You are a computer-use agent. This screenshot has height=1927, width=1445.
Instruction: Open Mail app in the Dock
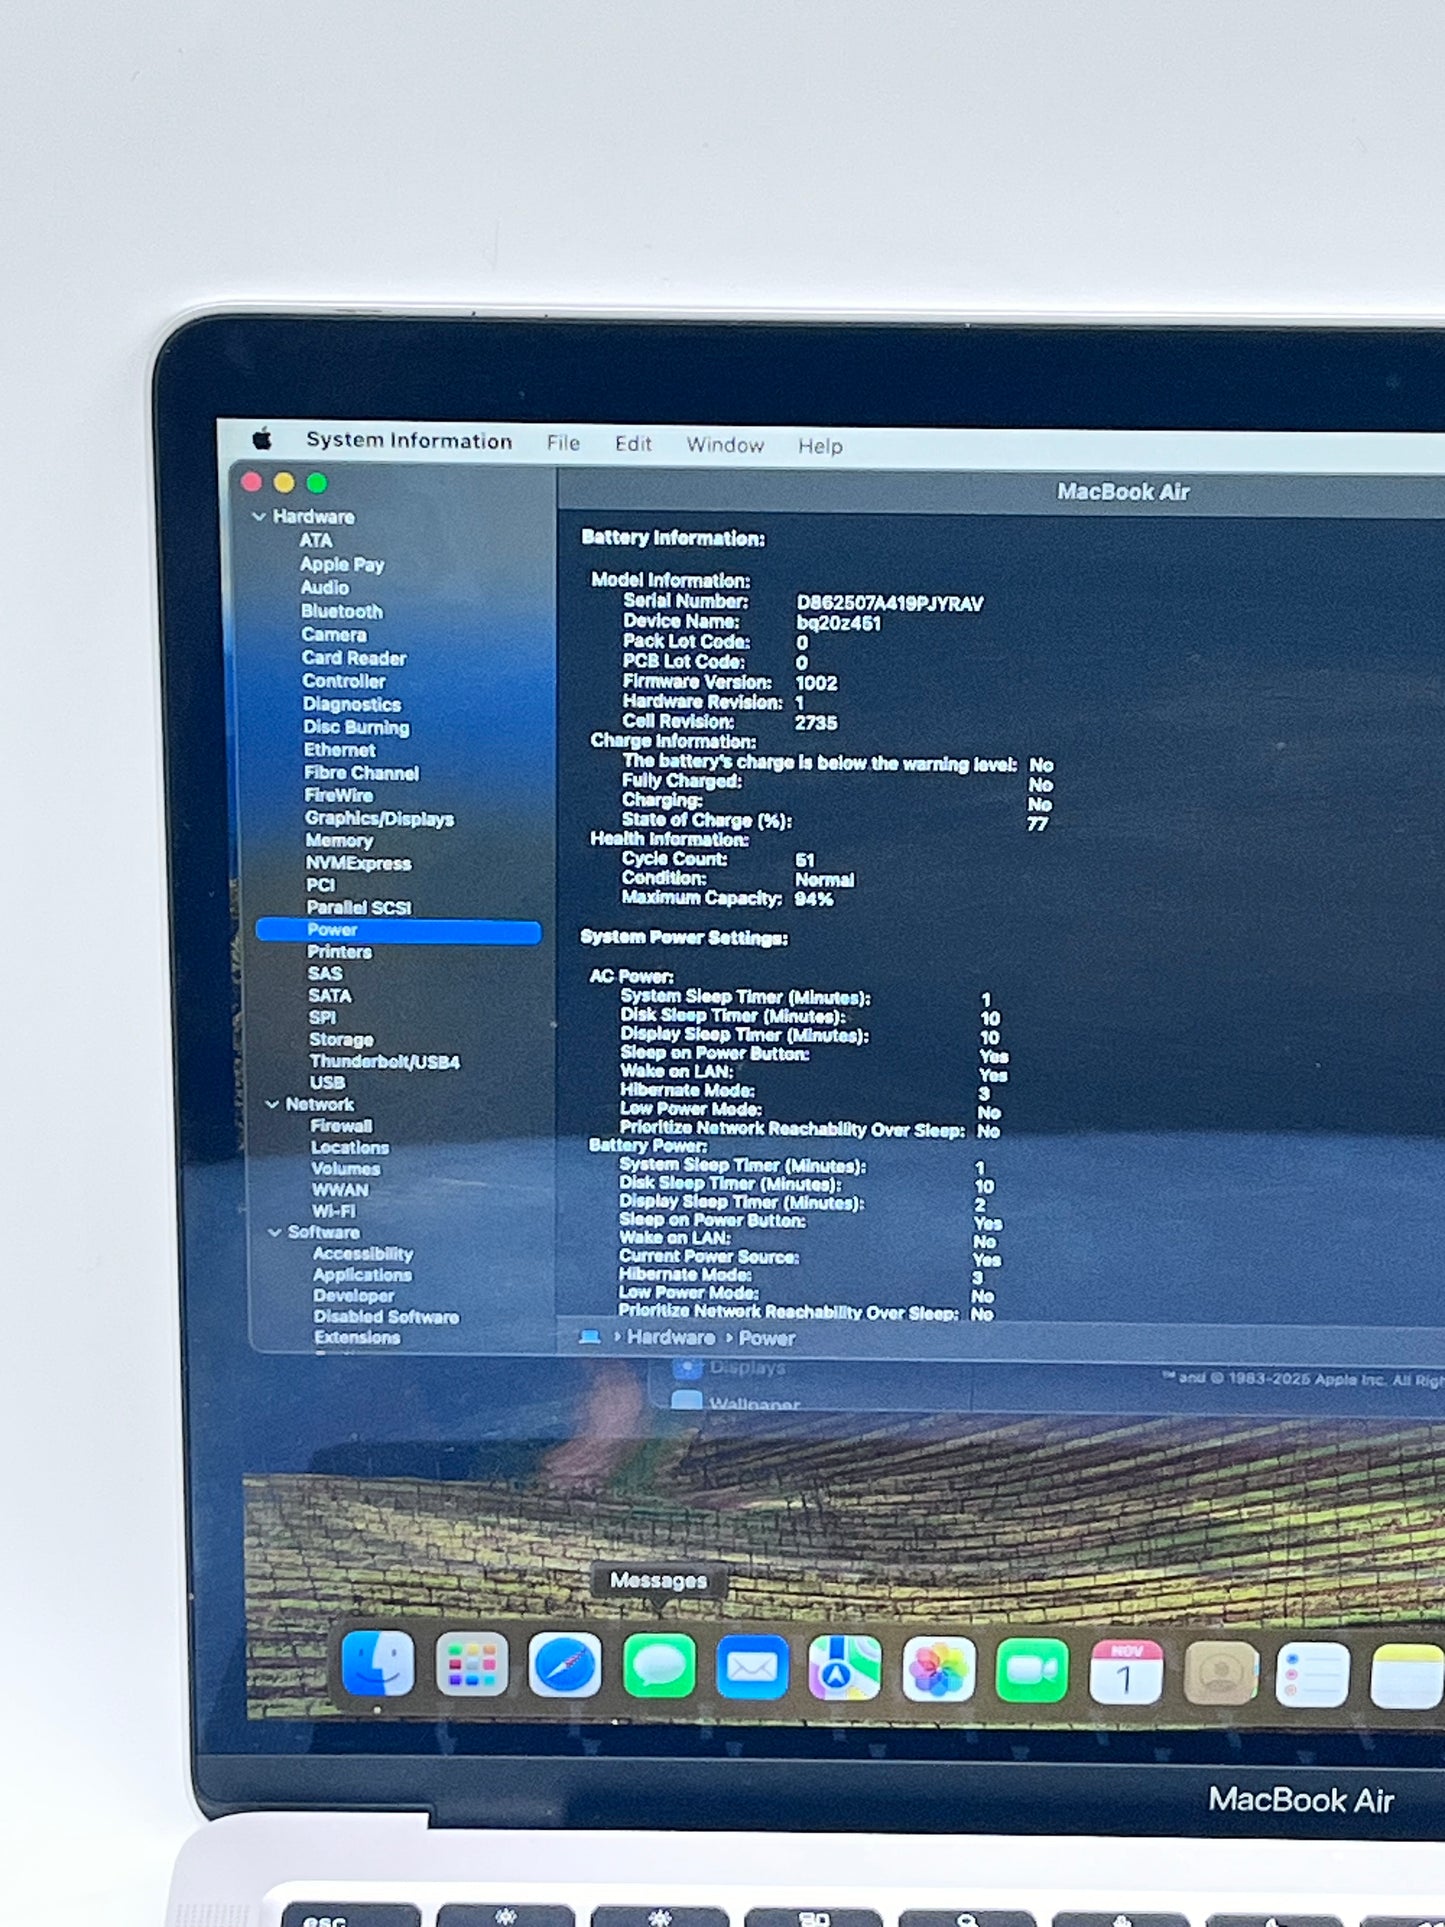pos(752,1667)
